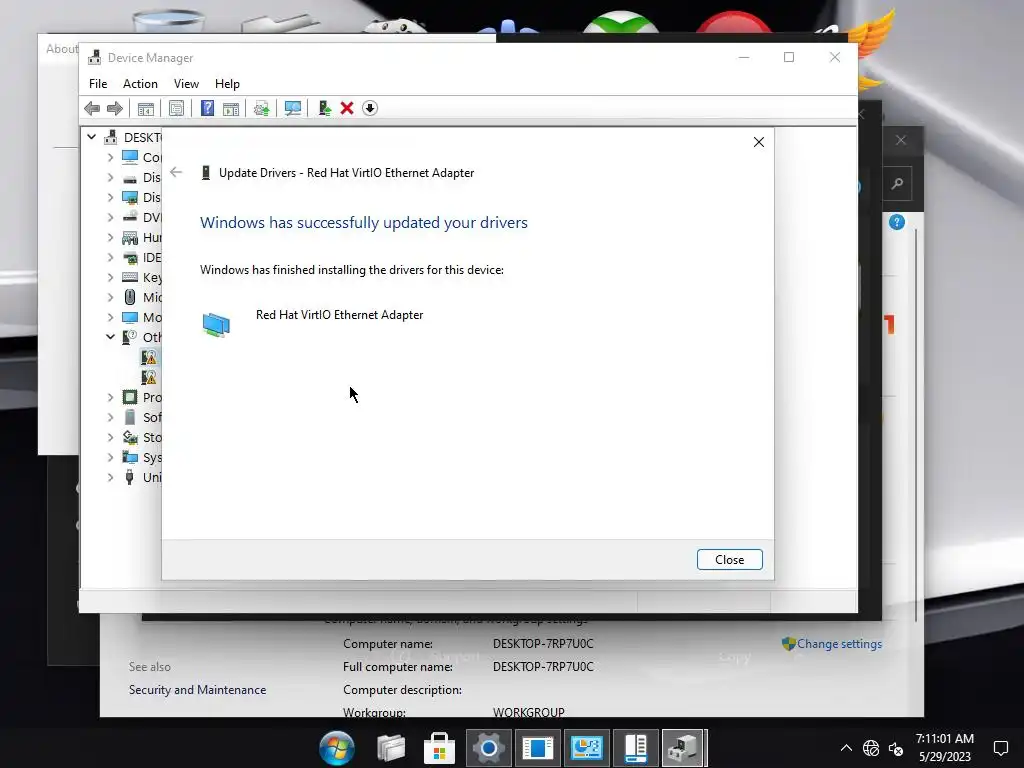Click the Human Interface Devices tree icon

[x=130, y=237]
